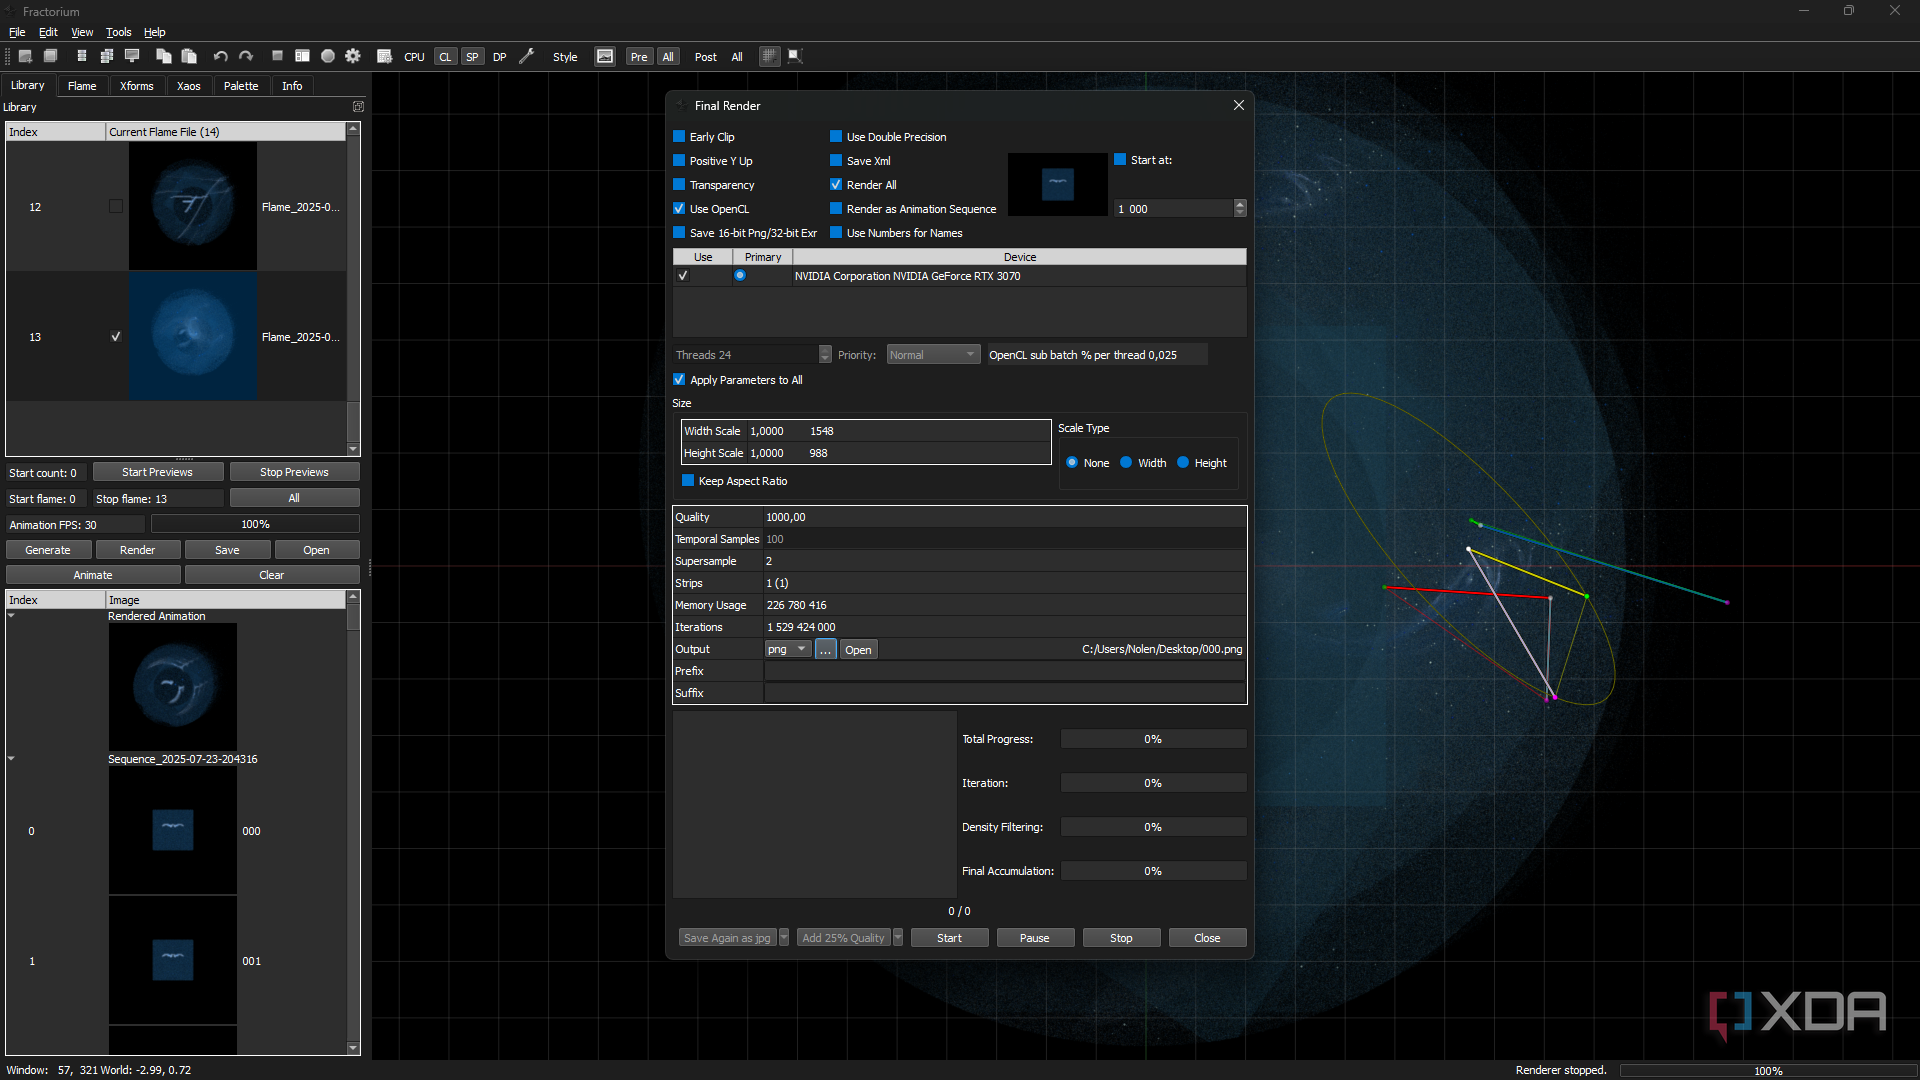Image resolution: width=1920 pixels, height=1080 pixels.
Task: Collapse the Rendered Animation tree node
Action: point(11,616)
